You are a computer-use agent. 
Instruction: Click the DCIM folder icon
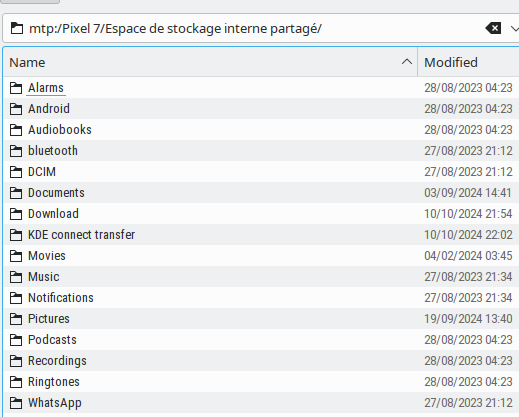(x=16, y=172)
